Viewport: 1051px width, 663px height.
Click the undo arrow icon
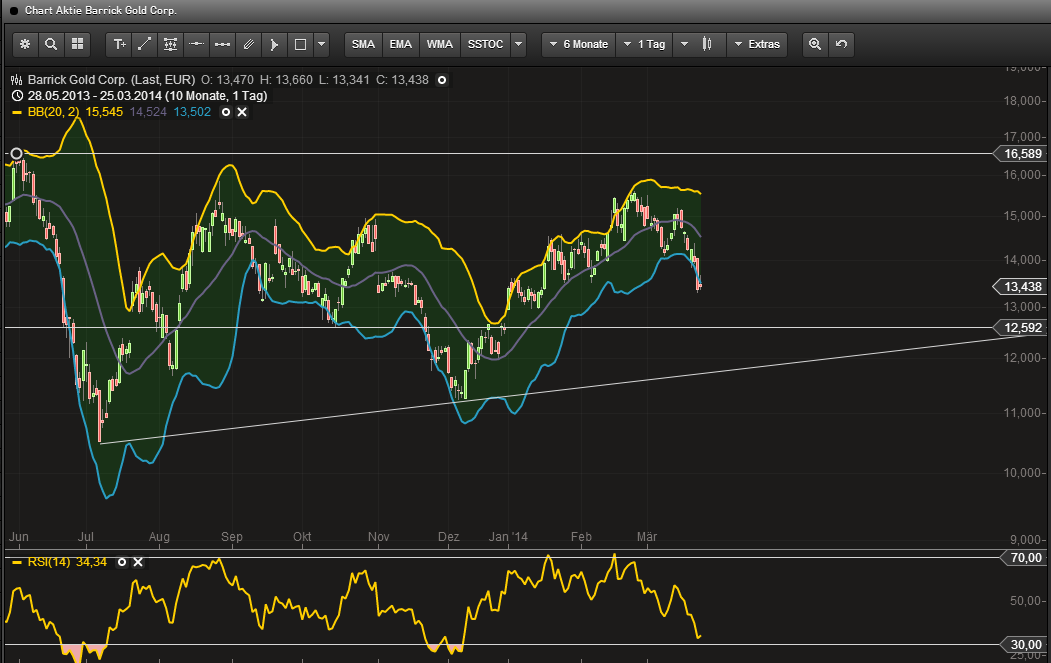[x=839, y=44]
